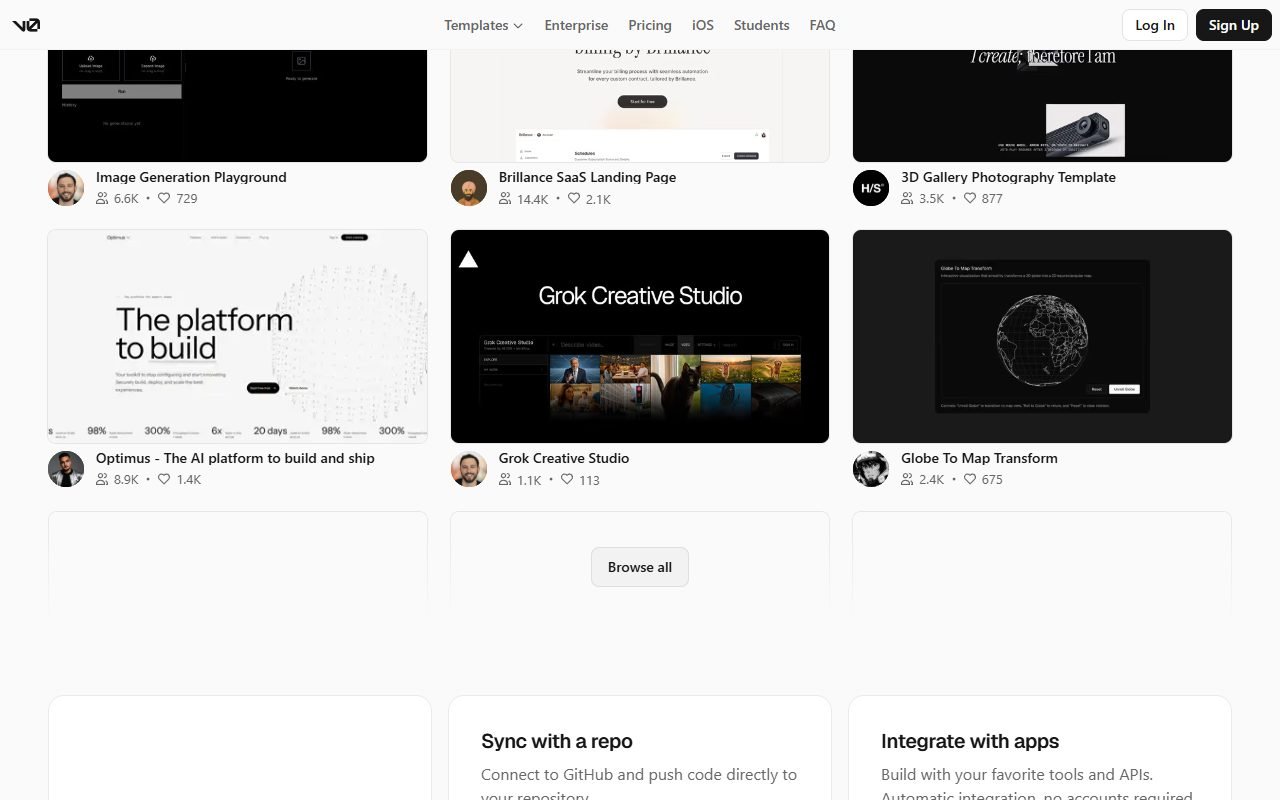Click the Image Generation Playground title

[x=191, y=177]
